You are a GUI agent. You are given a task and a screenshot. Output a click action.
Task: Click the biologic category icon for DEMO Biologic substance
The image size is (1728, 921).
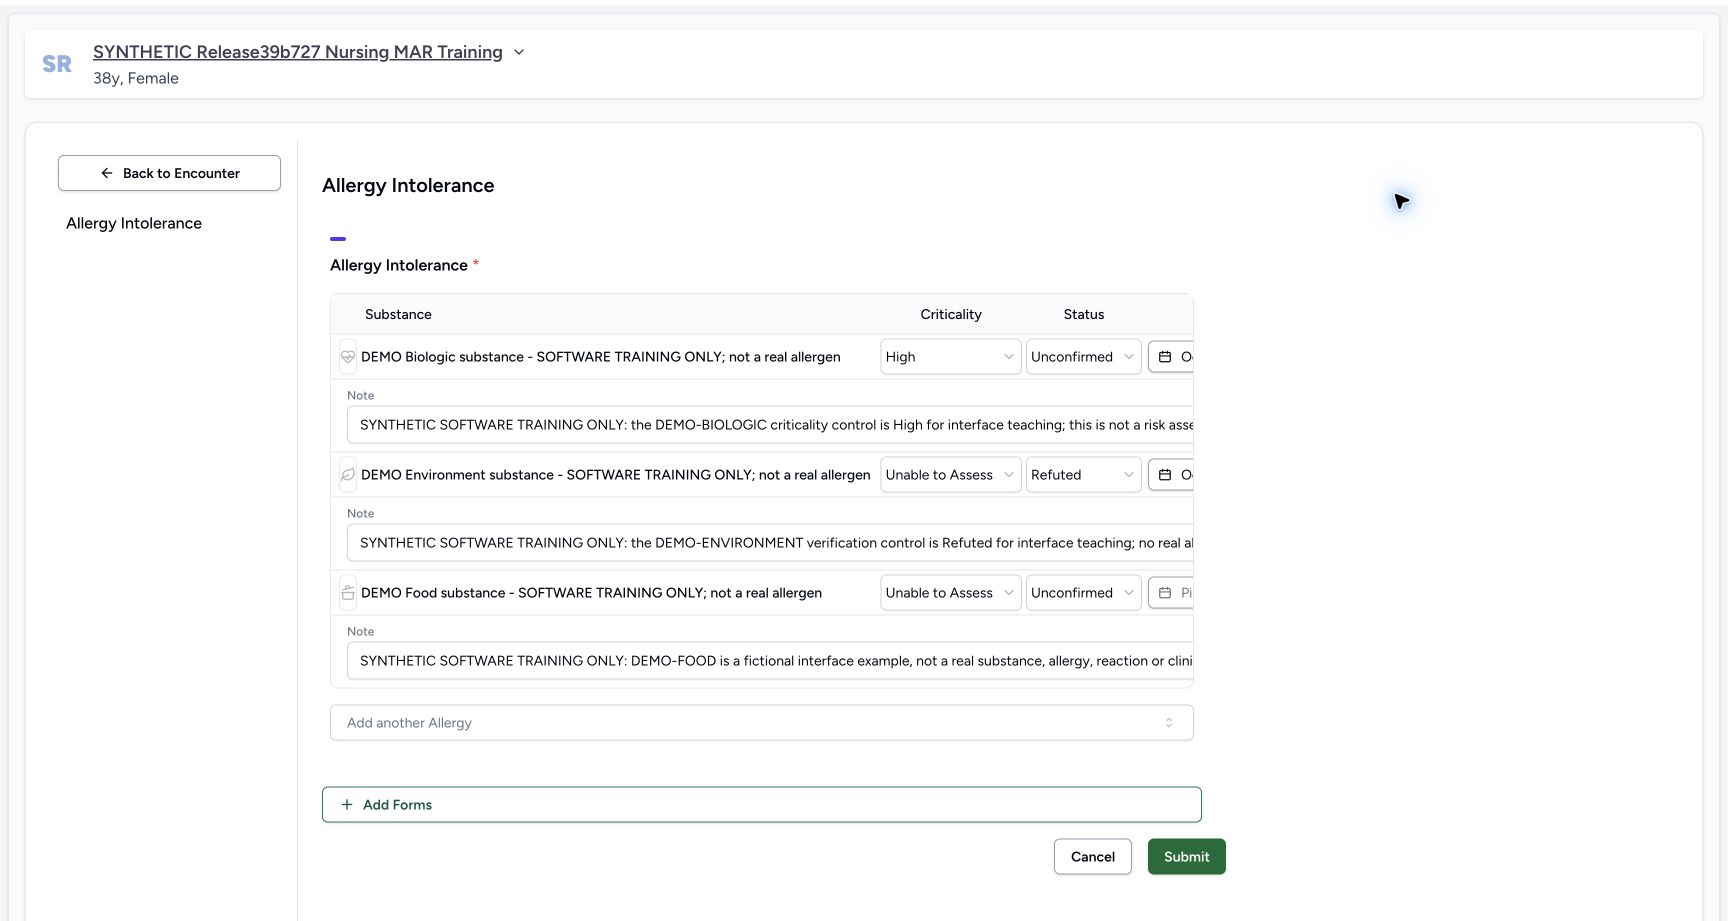(348, 357)
